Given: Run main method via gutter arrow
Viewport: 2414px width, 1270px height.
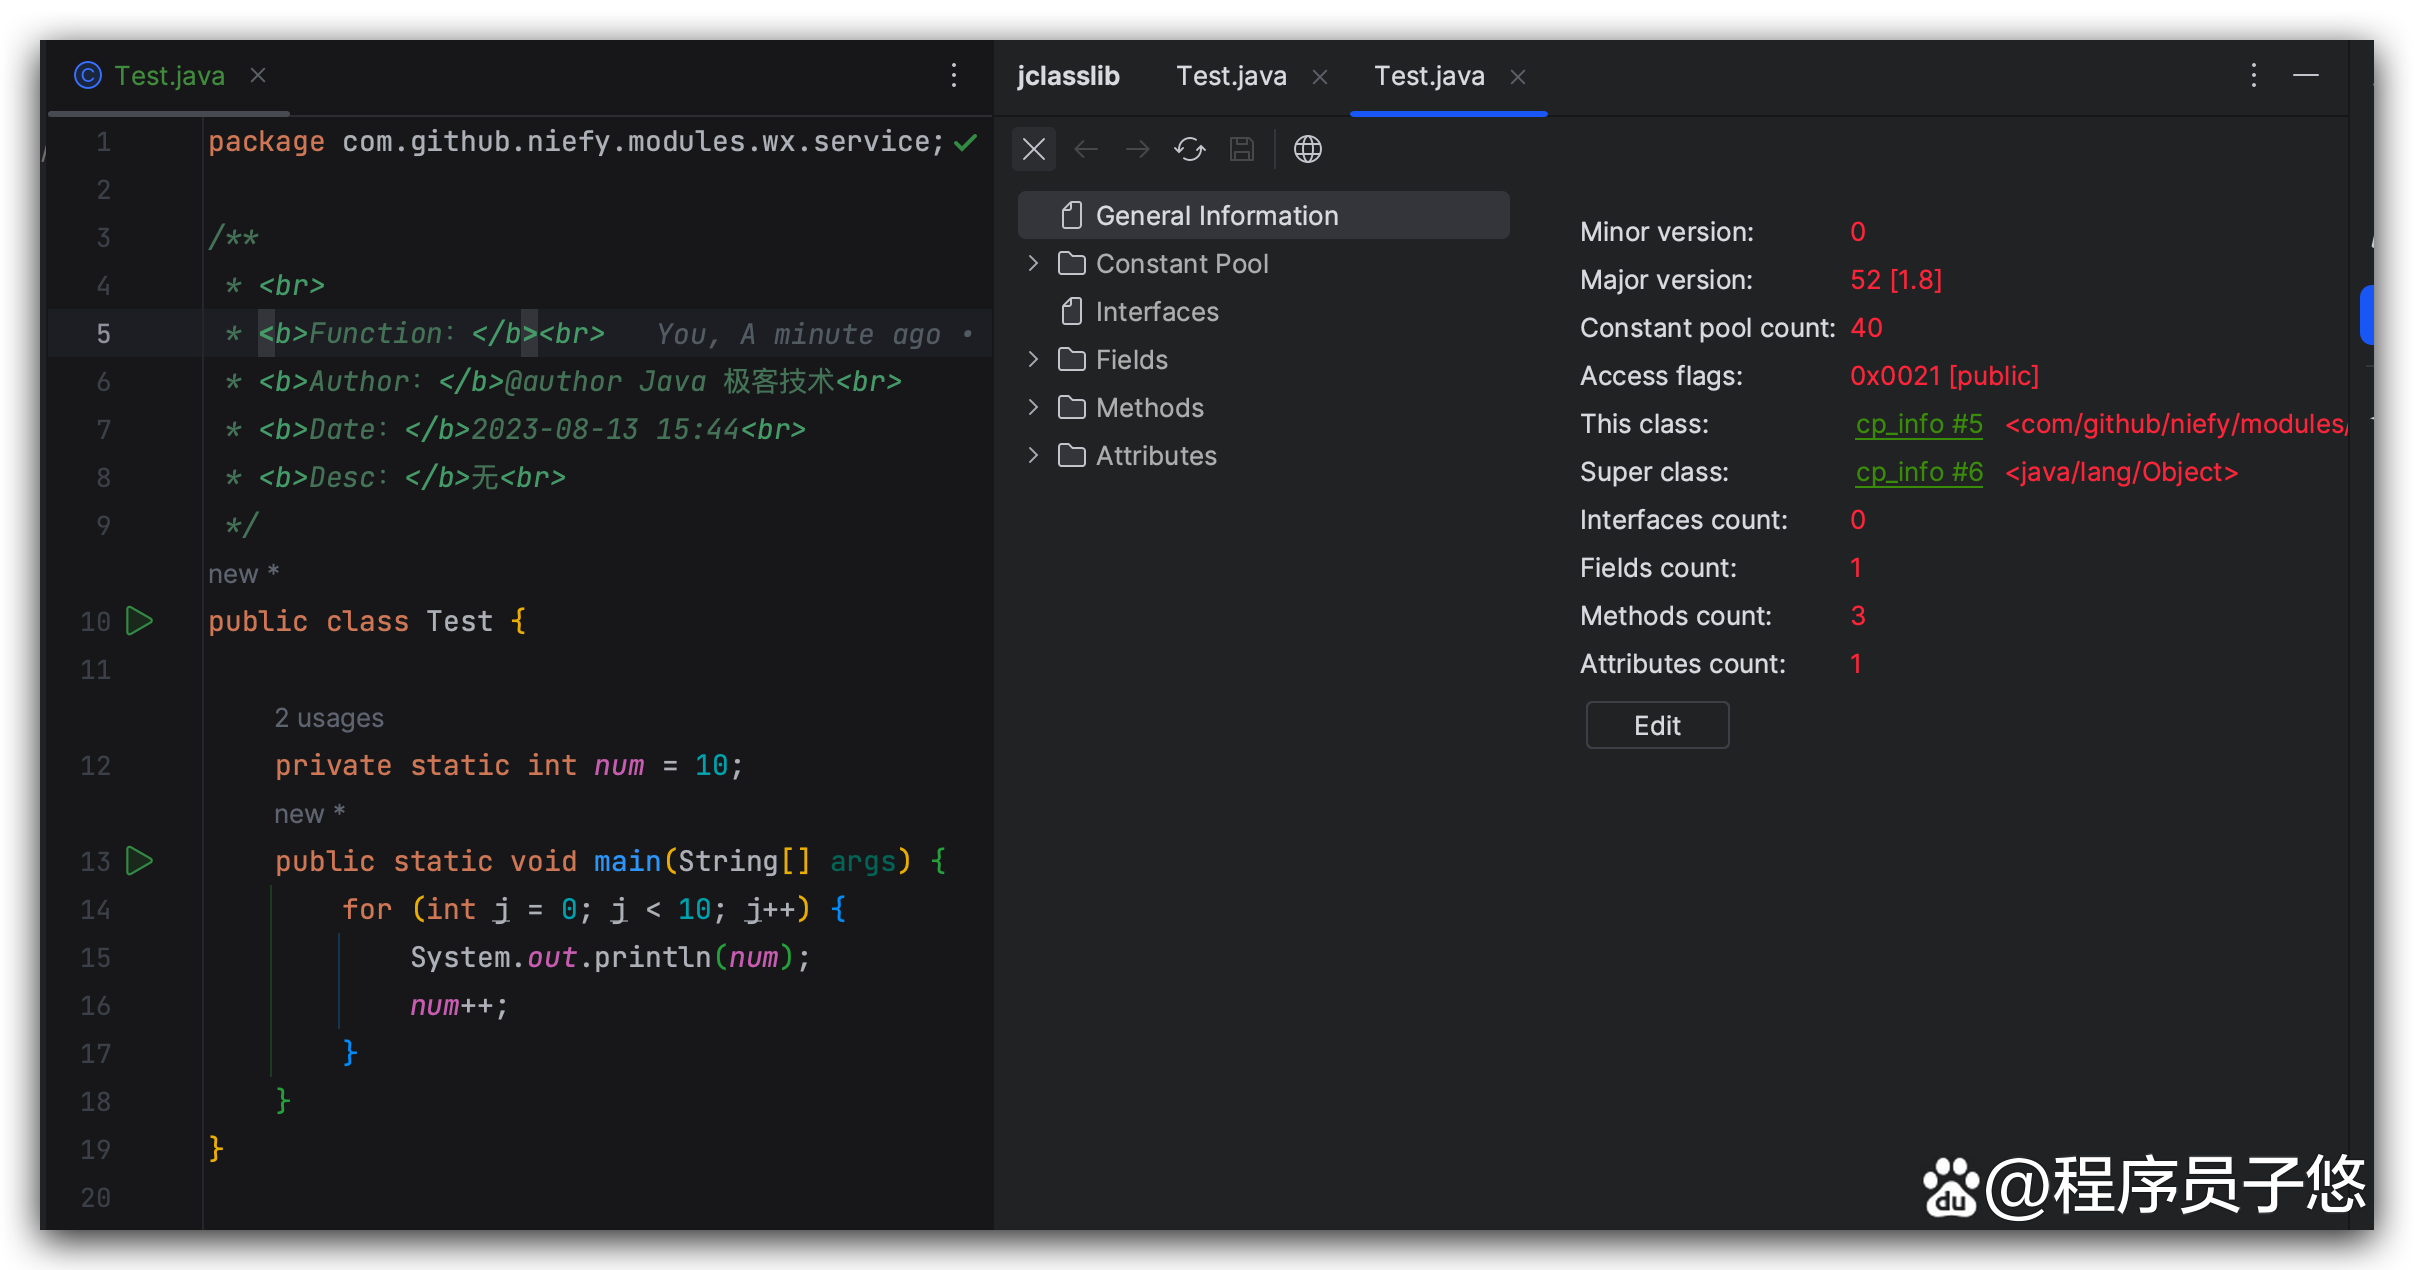Looking at the screenshot, I should pos(140,861).
